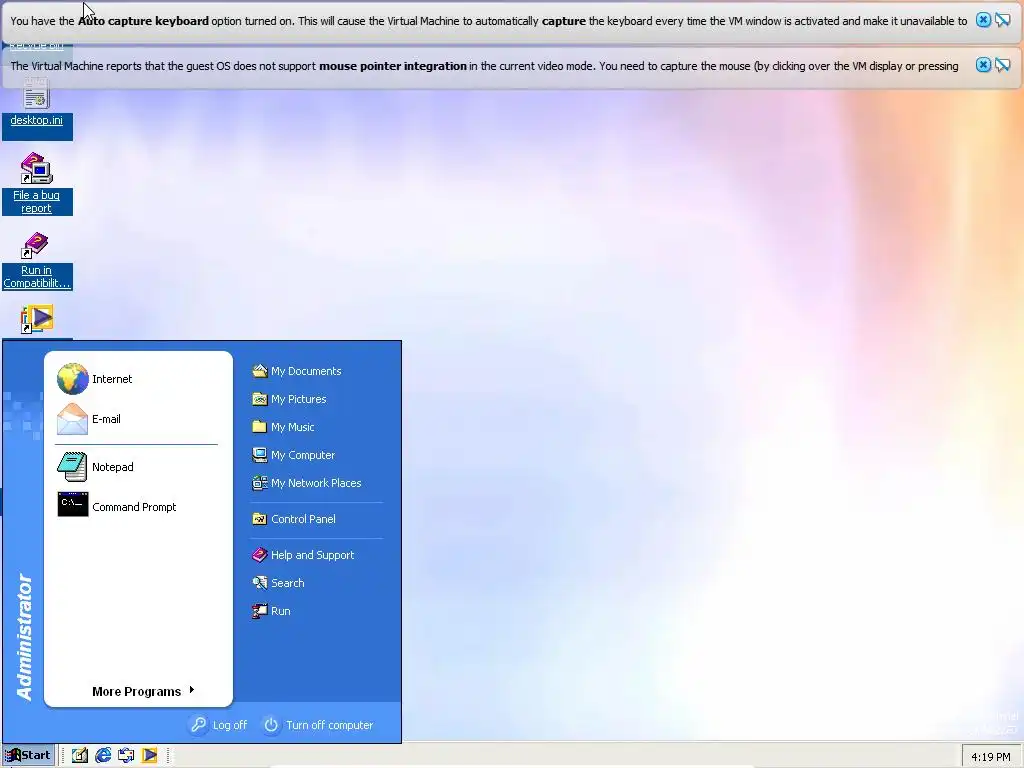This screenshot has width=1024, height=768.
Task: Click the Start button on the taskbar
Action: tap(28, 755)
